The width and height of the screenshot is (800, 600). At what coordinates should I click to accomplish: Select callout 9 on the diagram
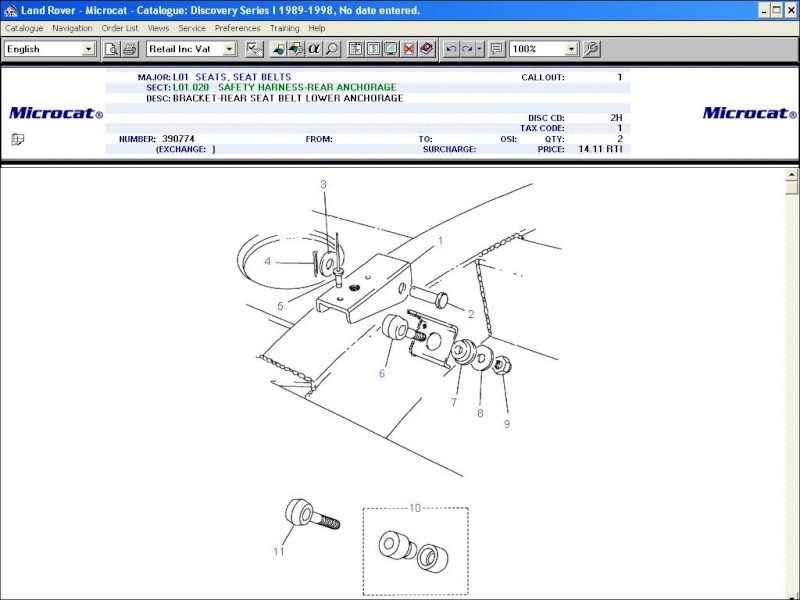507,424
